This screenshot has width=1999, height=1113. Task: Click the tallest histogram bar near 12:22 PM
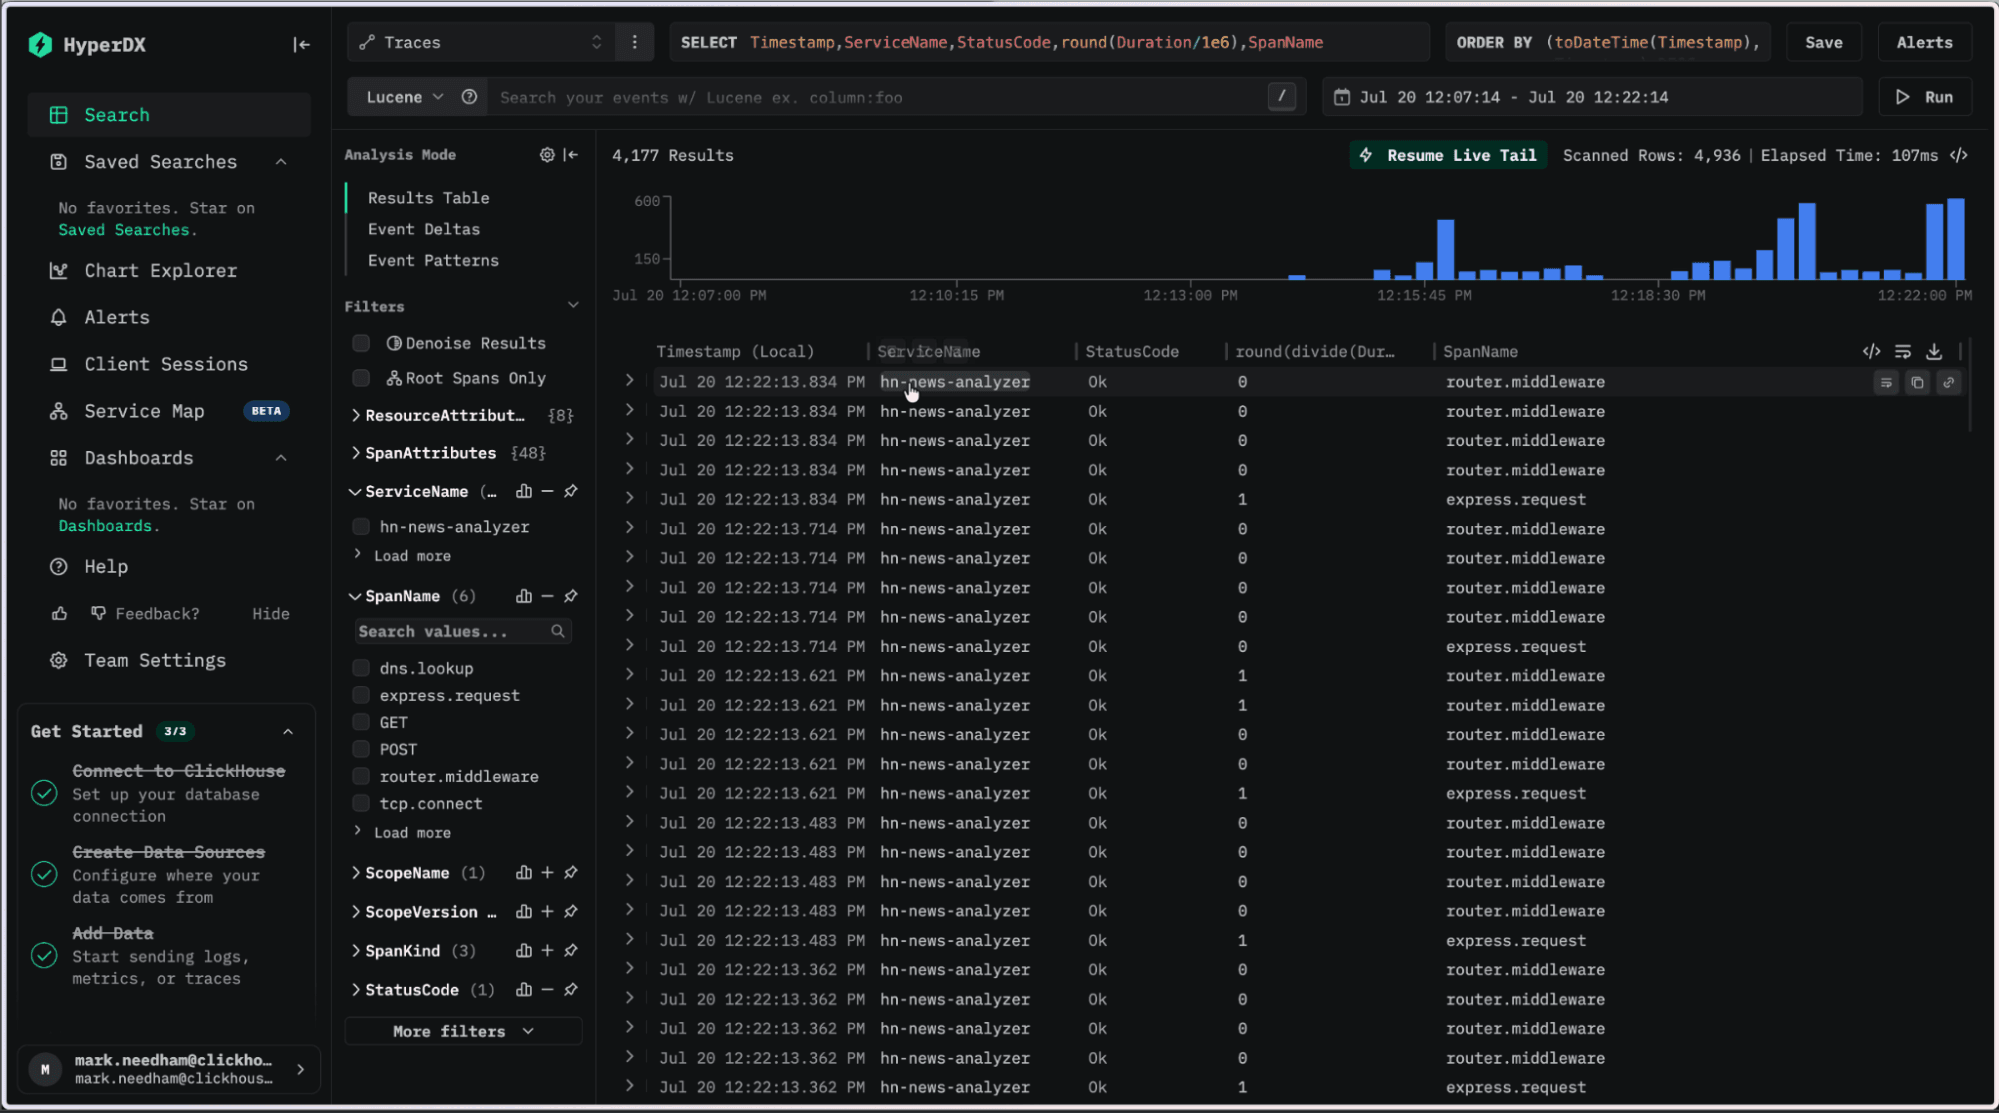(1956, 238)
